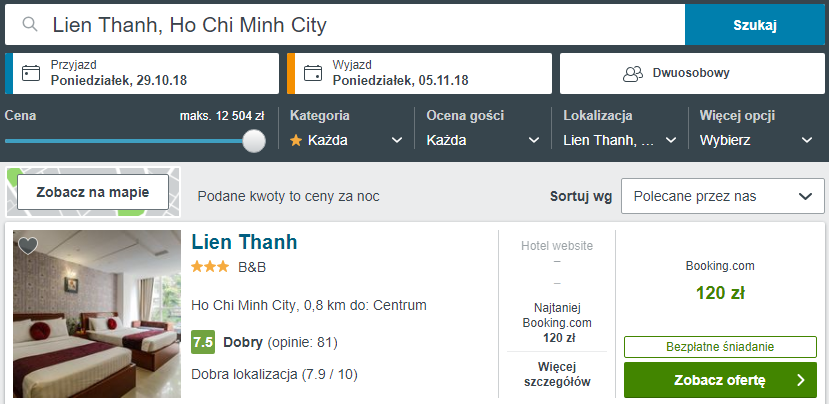Click the B&B accommodation type label
The width and height of the screenshot is (829, 404).
pos(252,268)
